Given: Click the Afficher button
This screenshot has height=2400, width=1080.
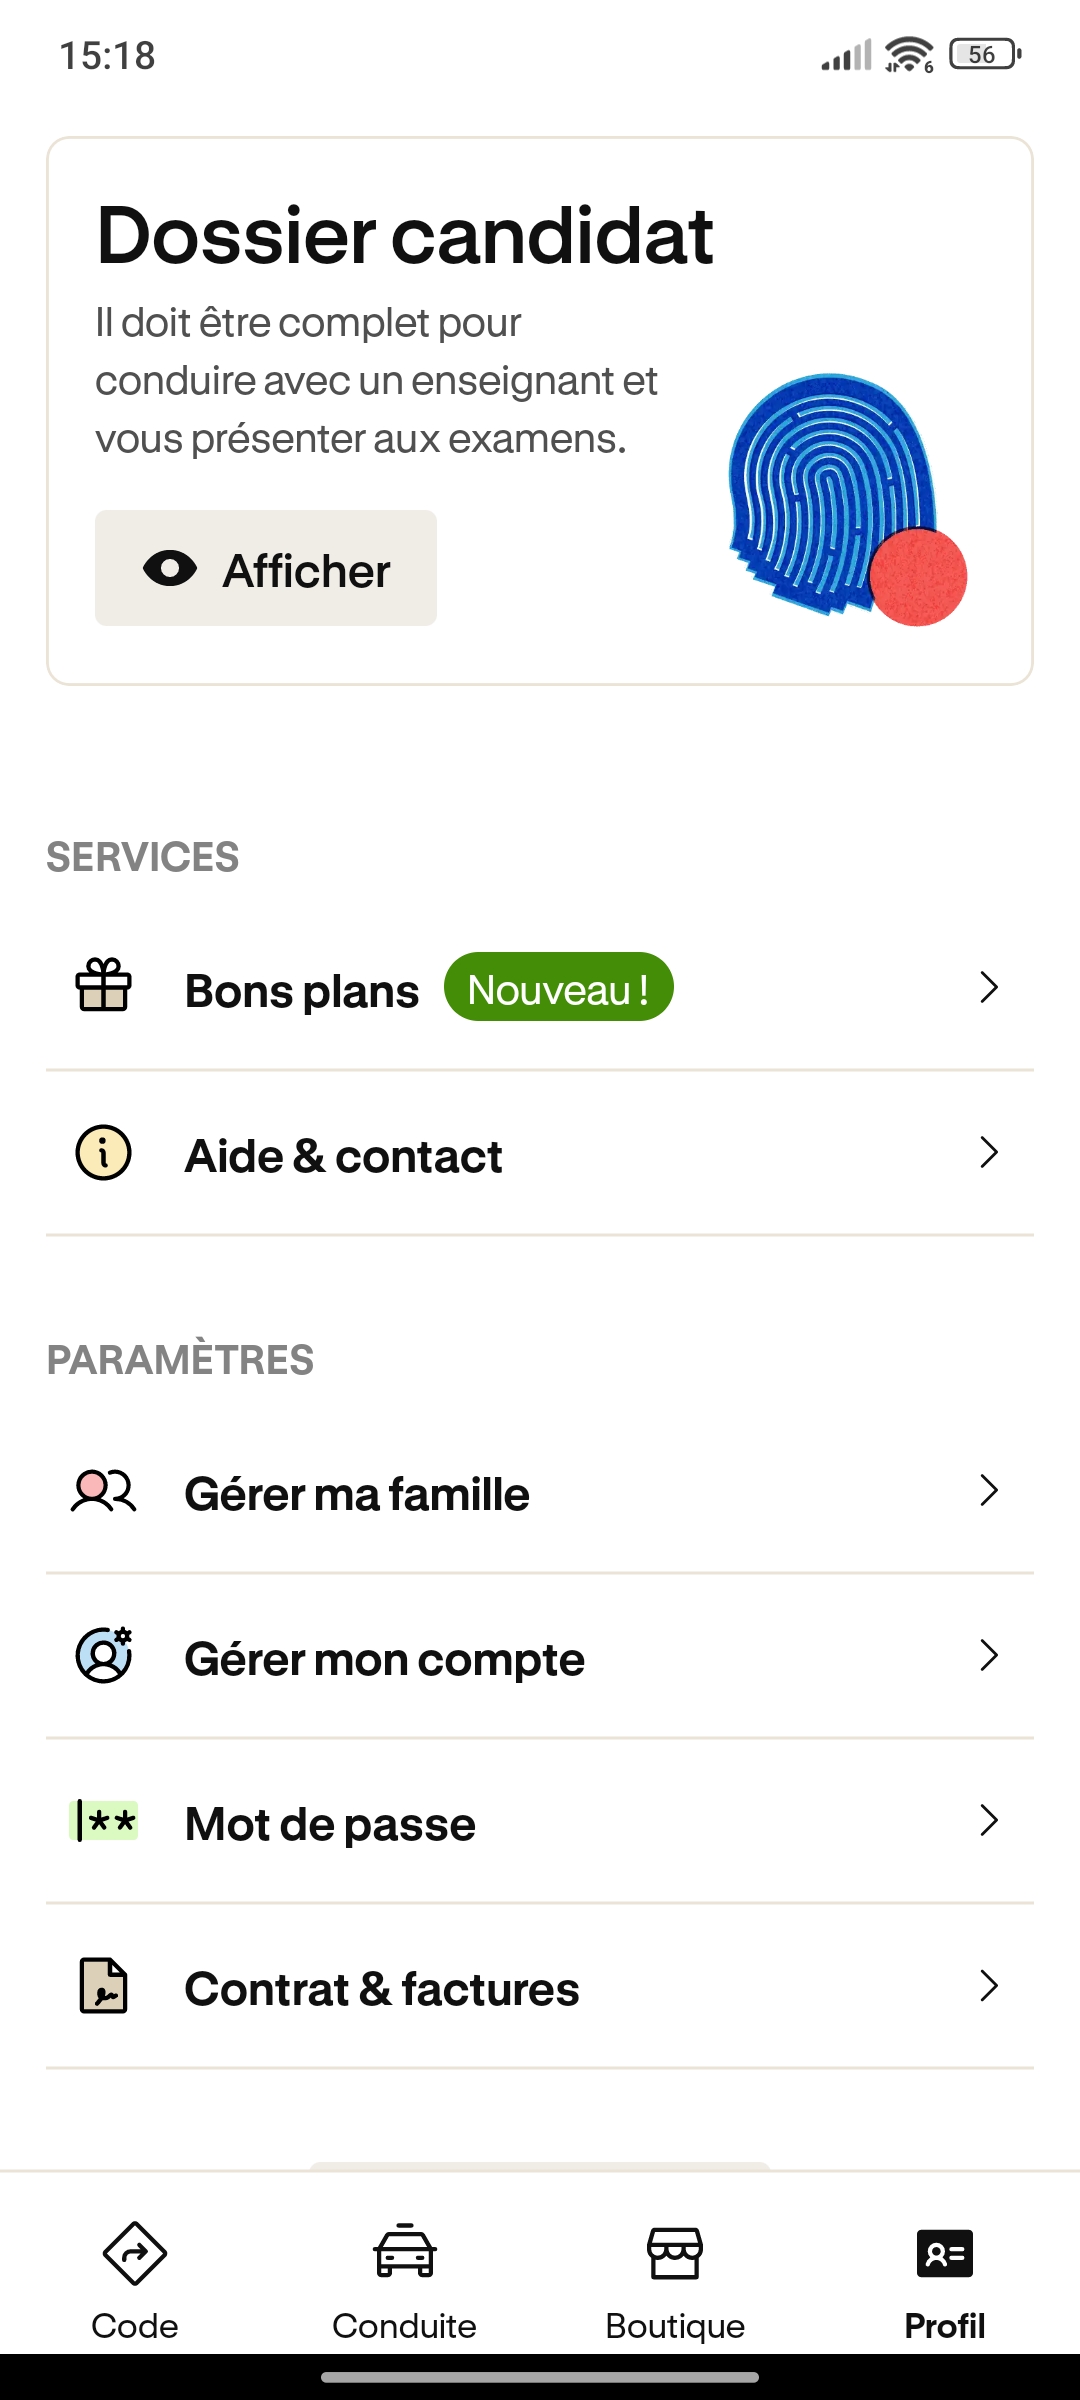Looking at the screenshot, I should [x=266, y=568].
